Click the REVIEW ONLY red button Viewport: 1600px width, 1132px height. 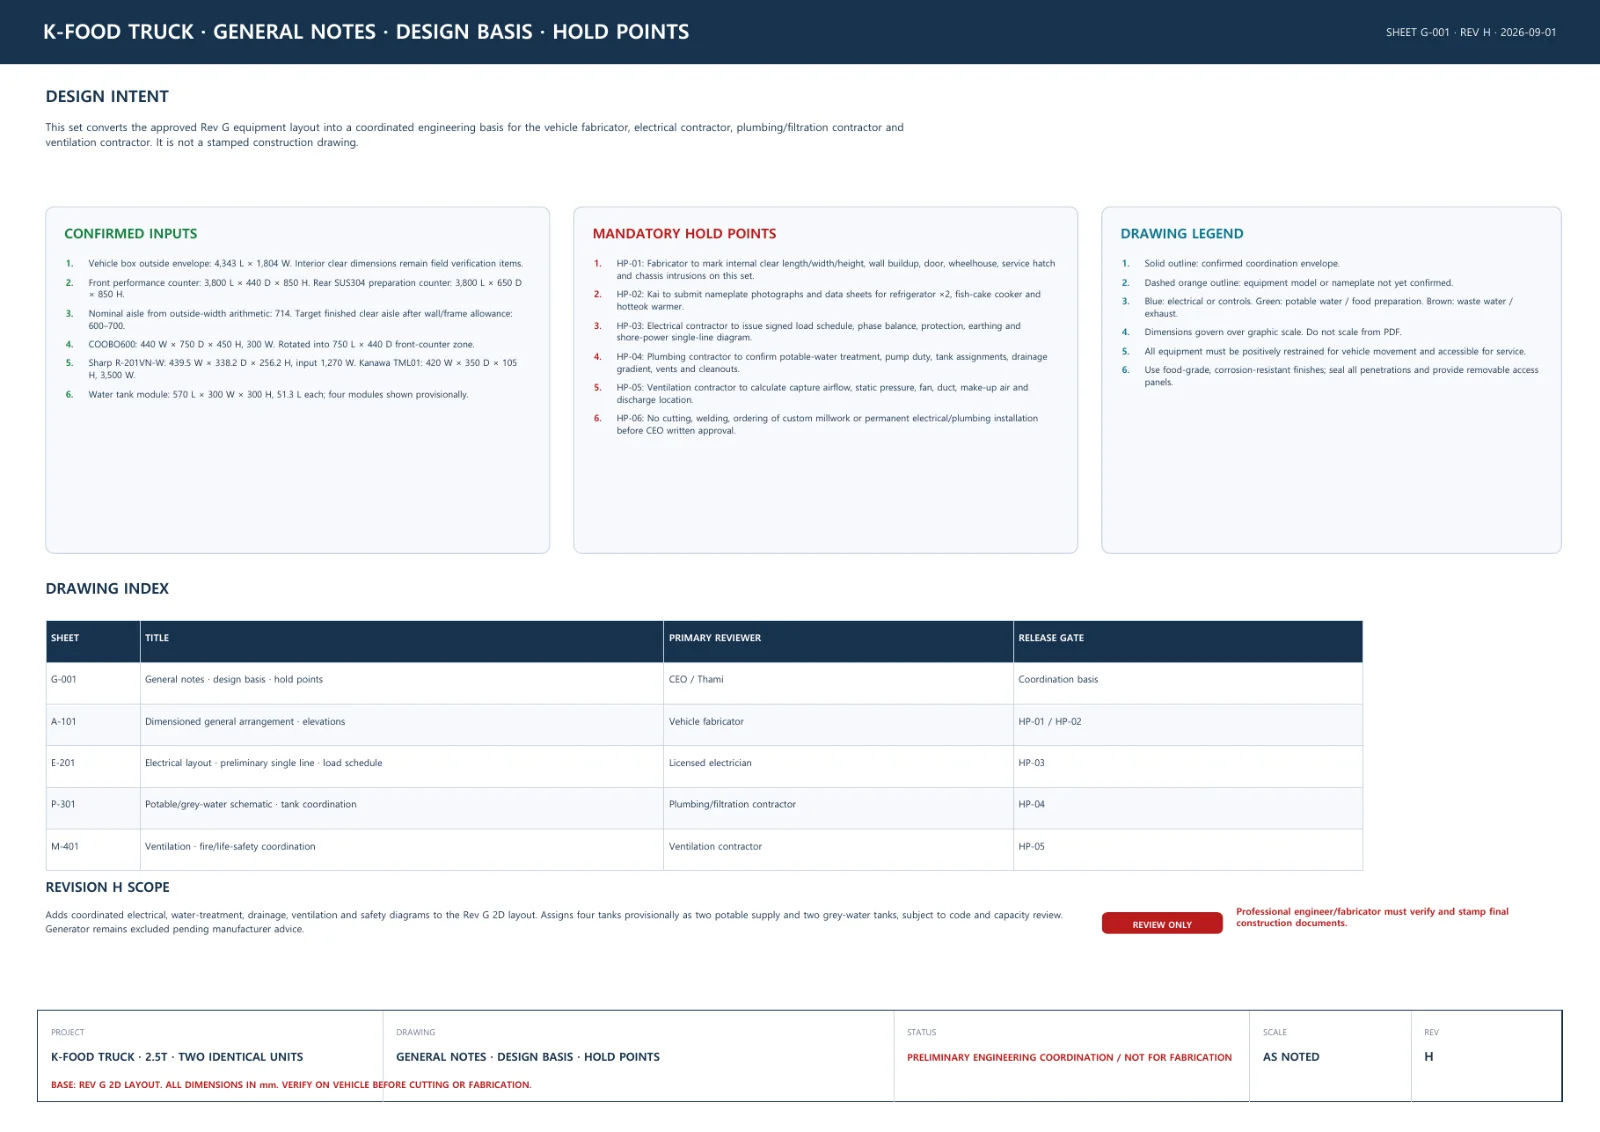pos(1162,924)
